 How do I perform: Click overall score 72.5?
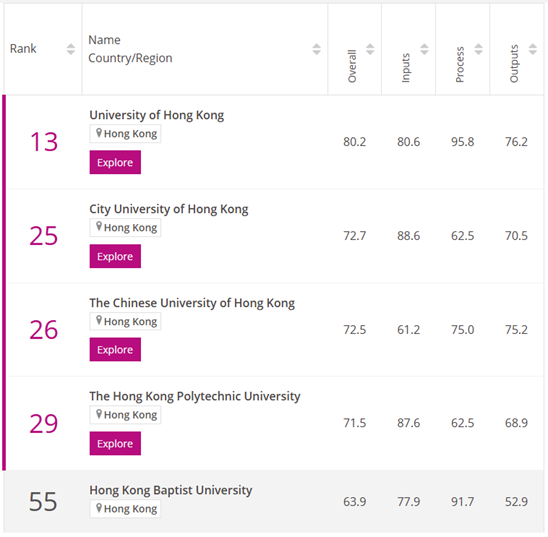click(x=354, y=330)
